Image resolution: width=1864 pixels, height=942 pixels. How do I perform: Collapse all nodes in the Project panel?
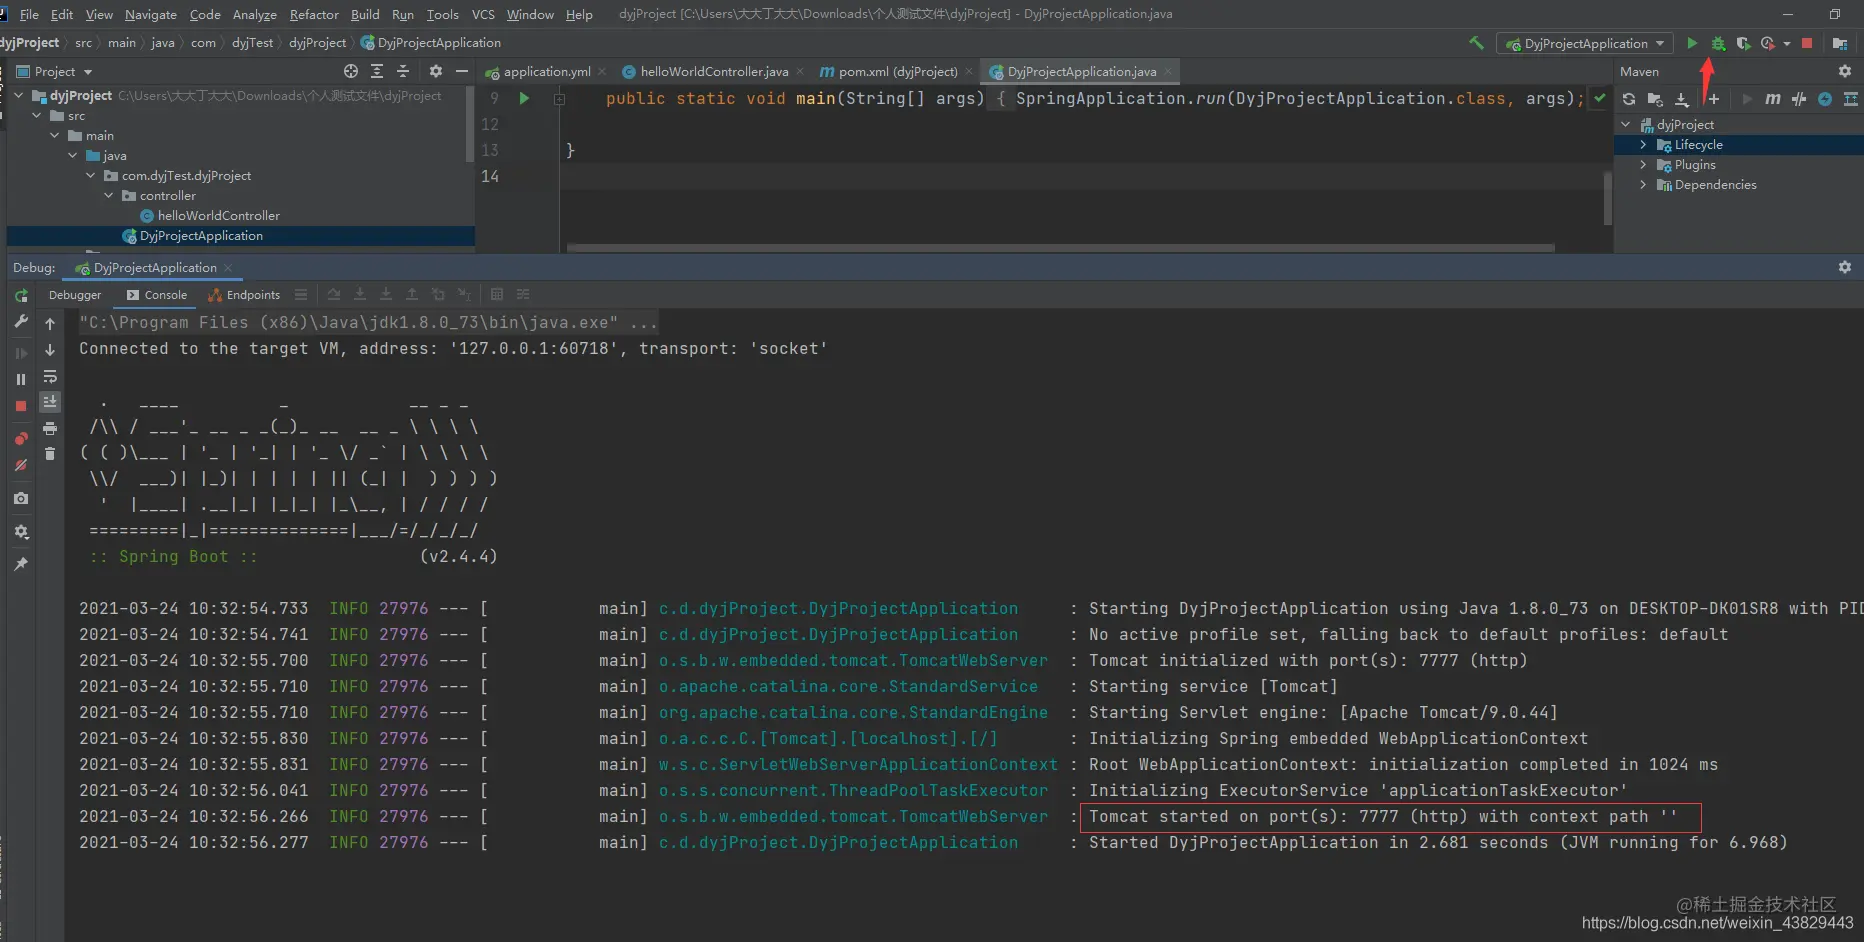pyautogui.click(x=403, y=71)
